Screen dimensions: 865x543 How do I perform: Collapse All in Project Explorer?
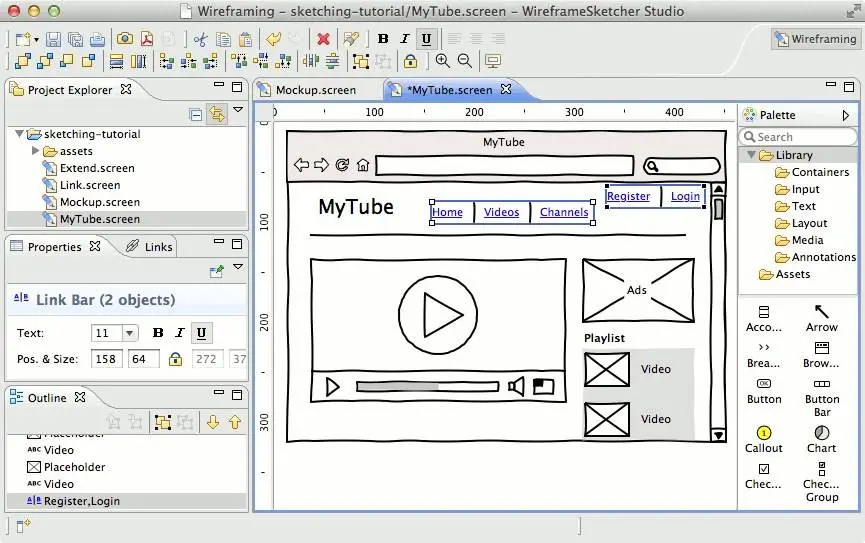click(196, 114)
